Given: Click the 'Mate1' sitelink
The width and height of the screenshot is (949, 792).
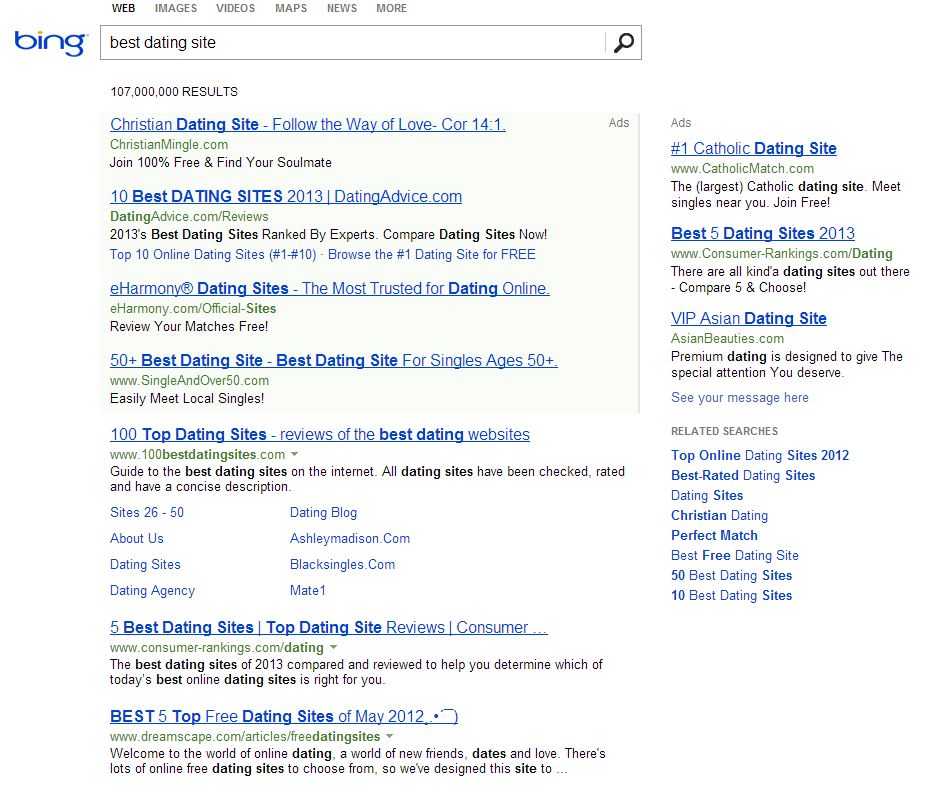Looking at the screenshot, I should 307,591.
